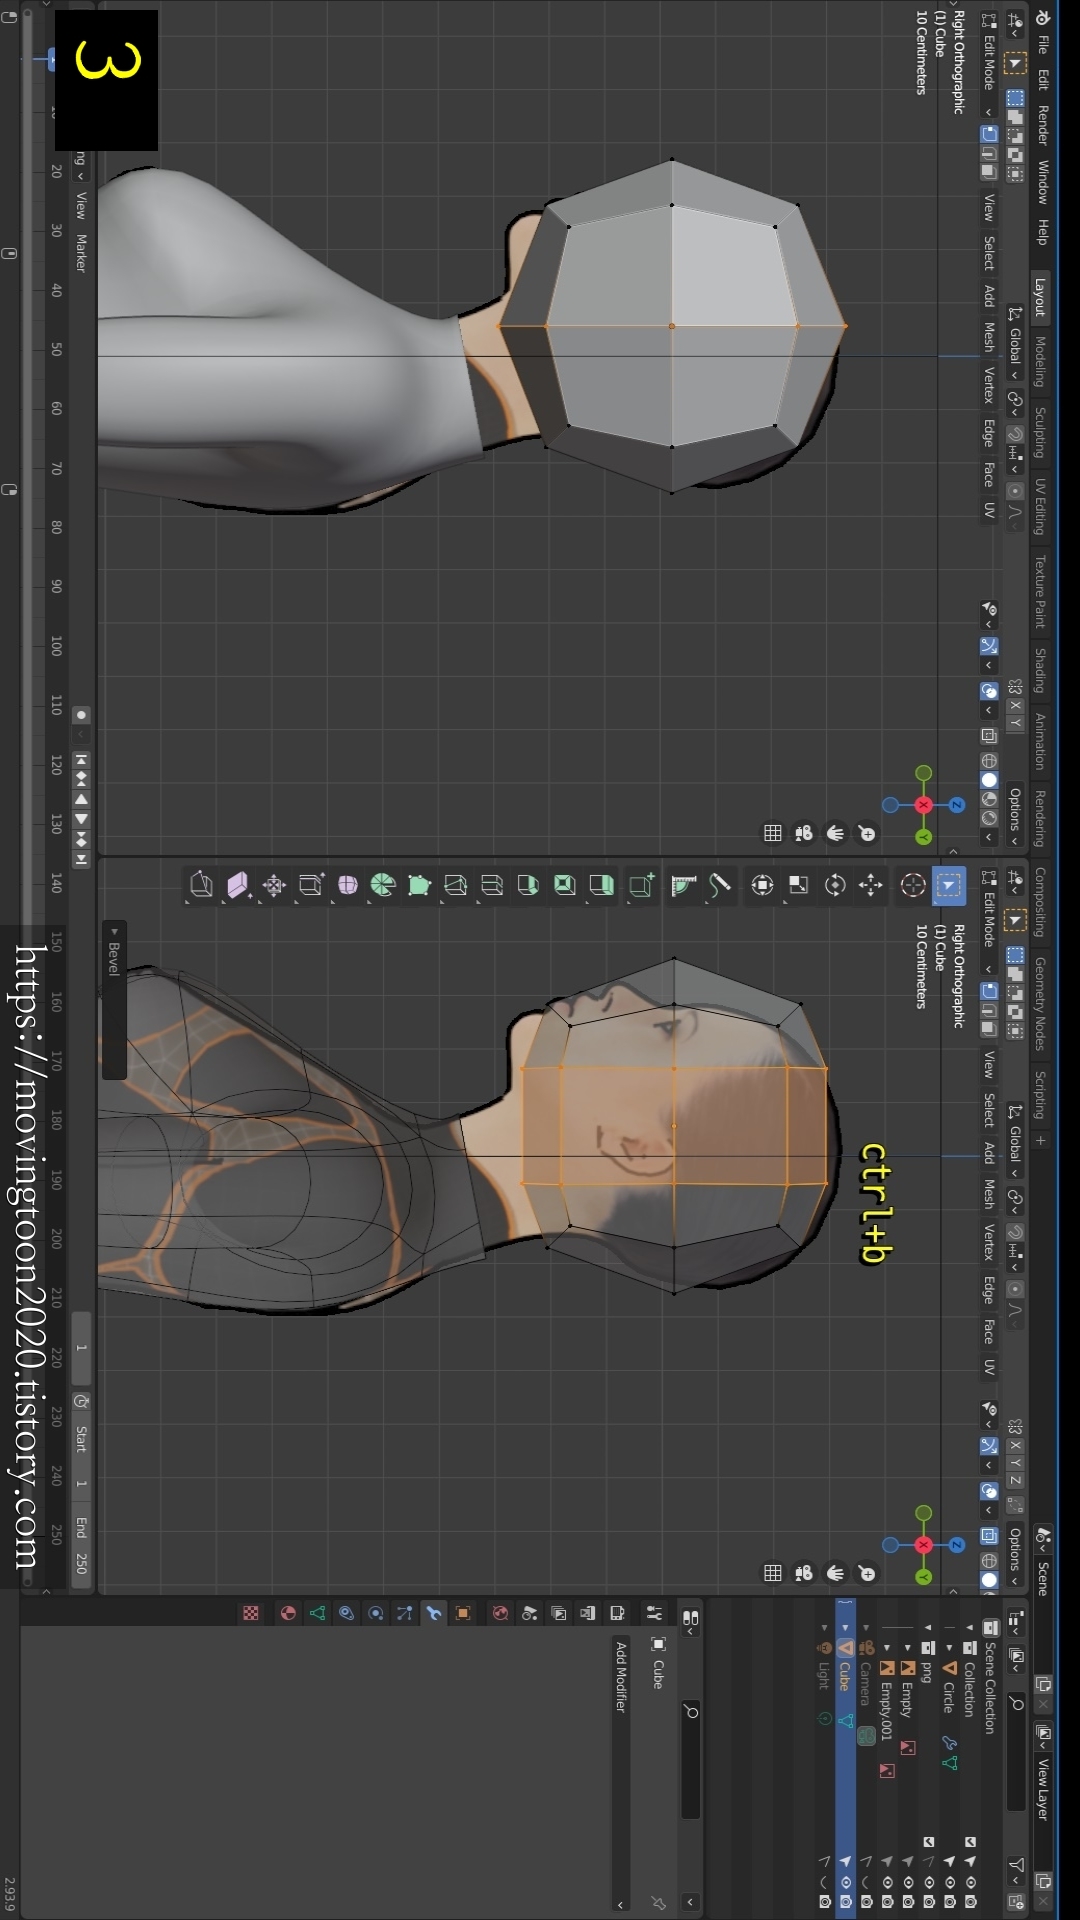The image size is (1080, 1920).
Task: Open the Render properties tab
Action: tap(617, 1613)
